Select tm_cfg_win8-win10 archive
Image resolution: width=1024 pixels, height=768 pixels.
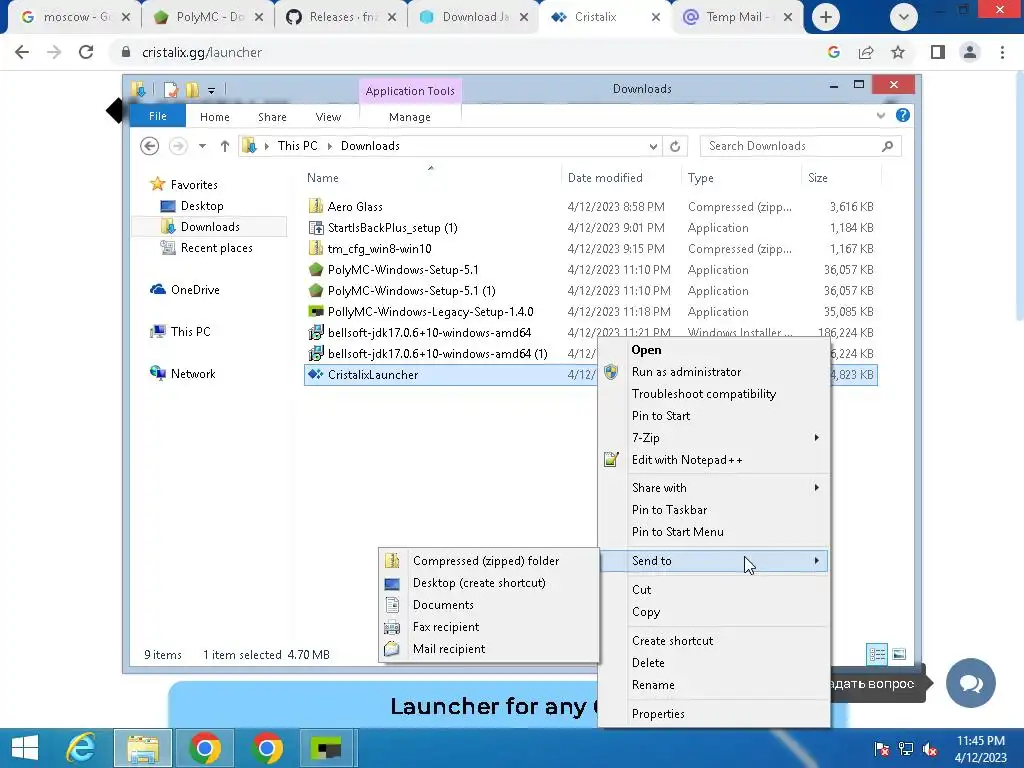379,248
